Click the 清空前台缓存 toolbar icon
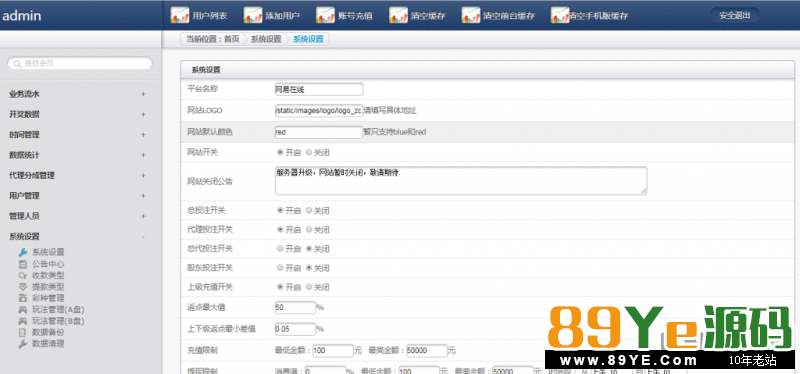The height and width of the screenshot is (374, 800). tap(471, 15)
